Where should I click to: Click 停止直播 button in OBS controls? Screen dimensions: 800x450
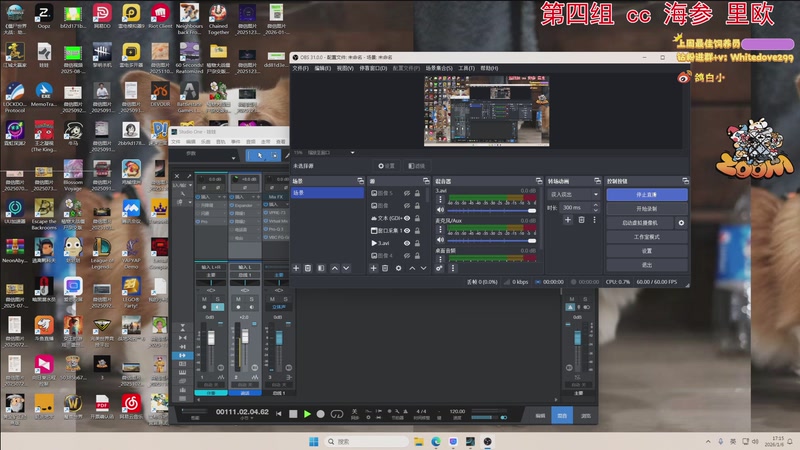[647, 194]
